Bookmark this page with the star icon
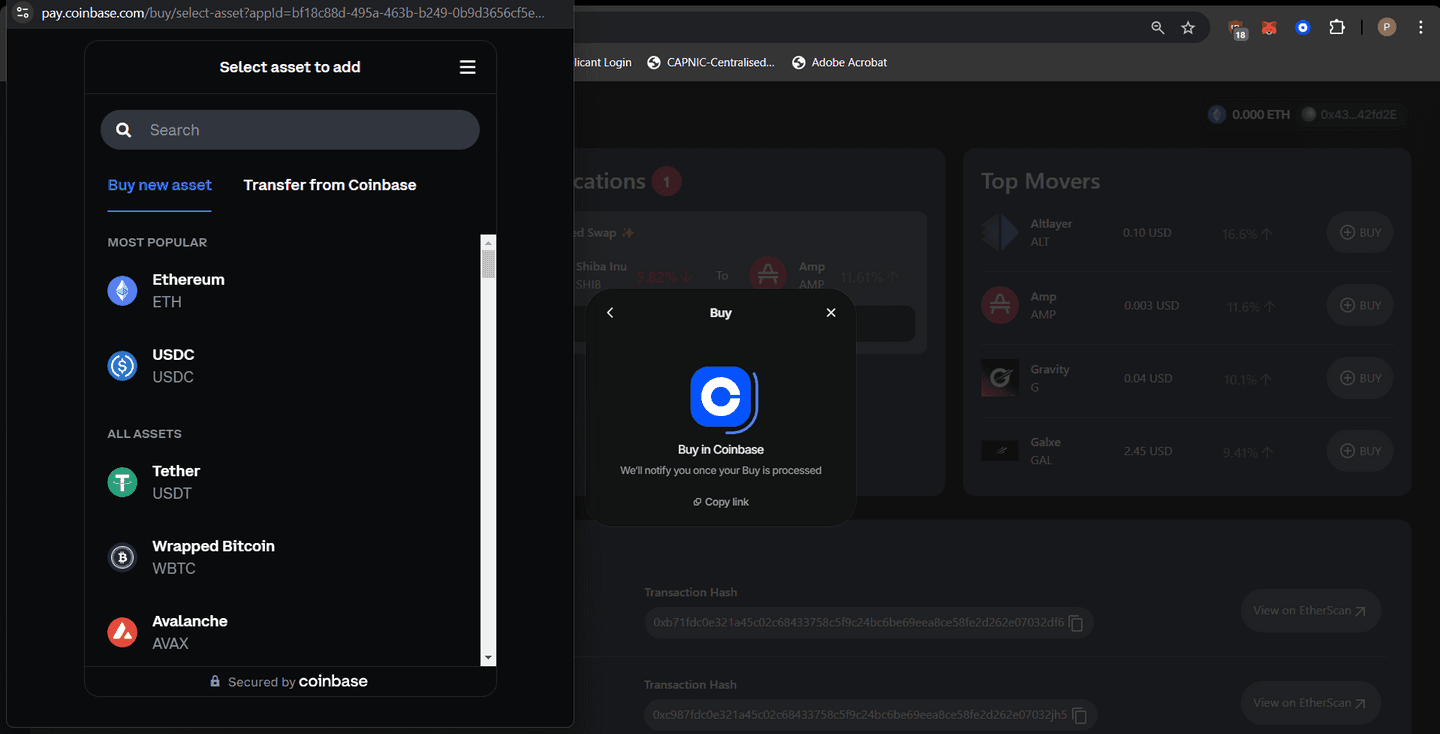1440x734 pixels. (x=1188, y=28)
